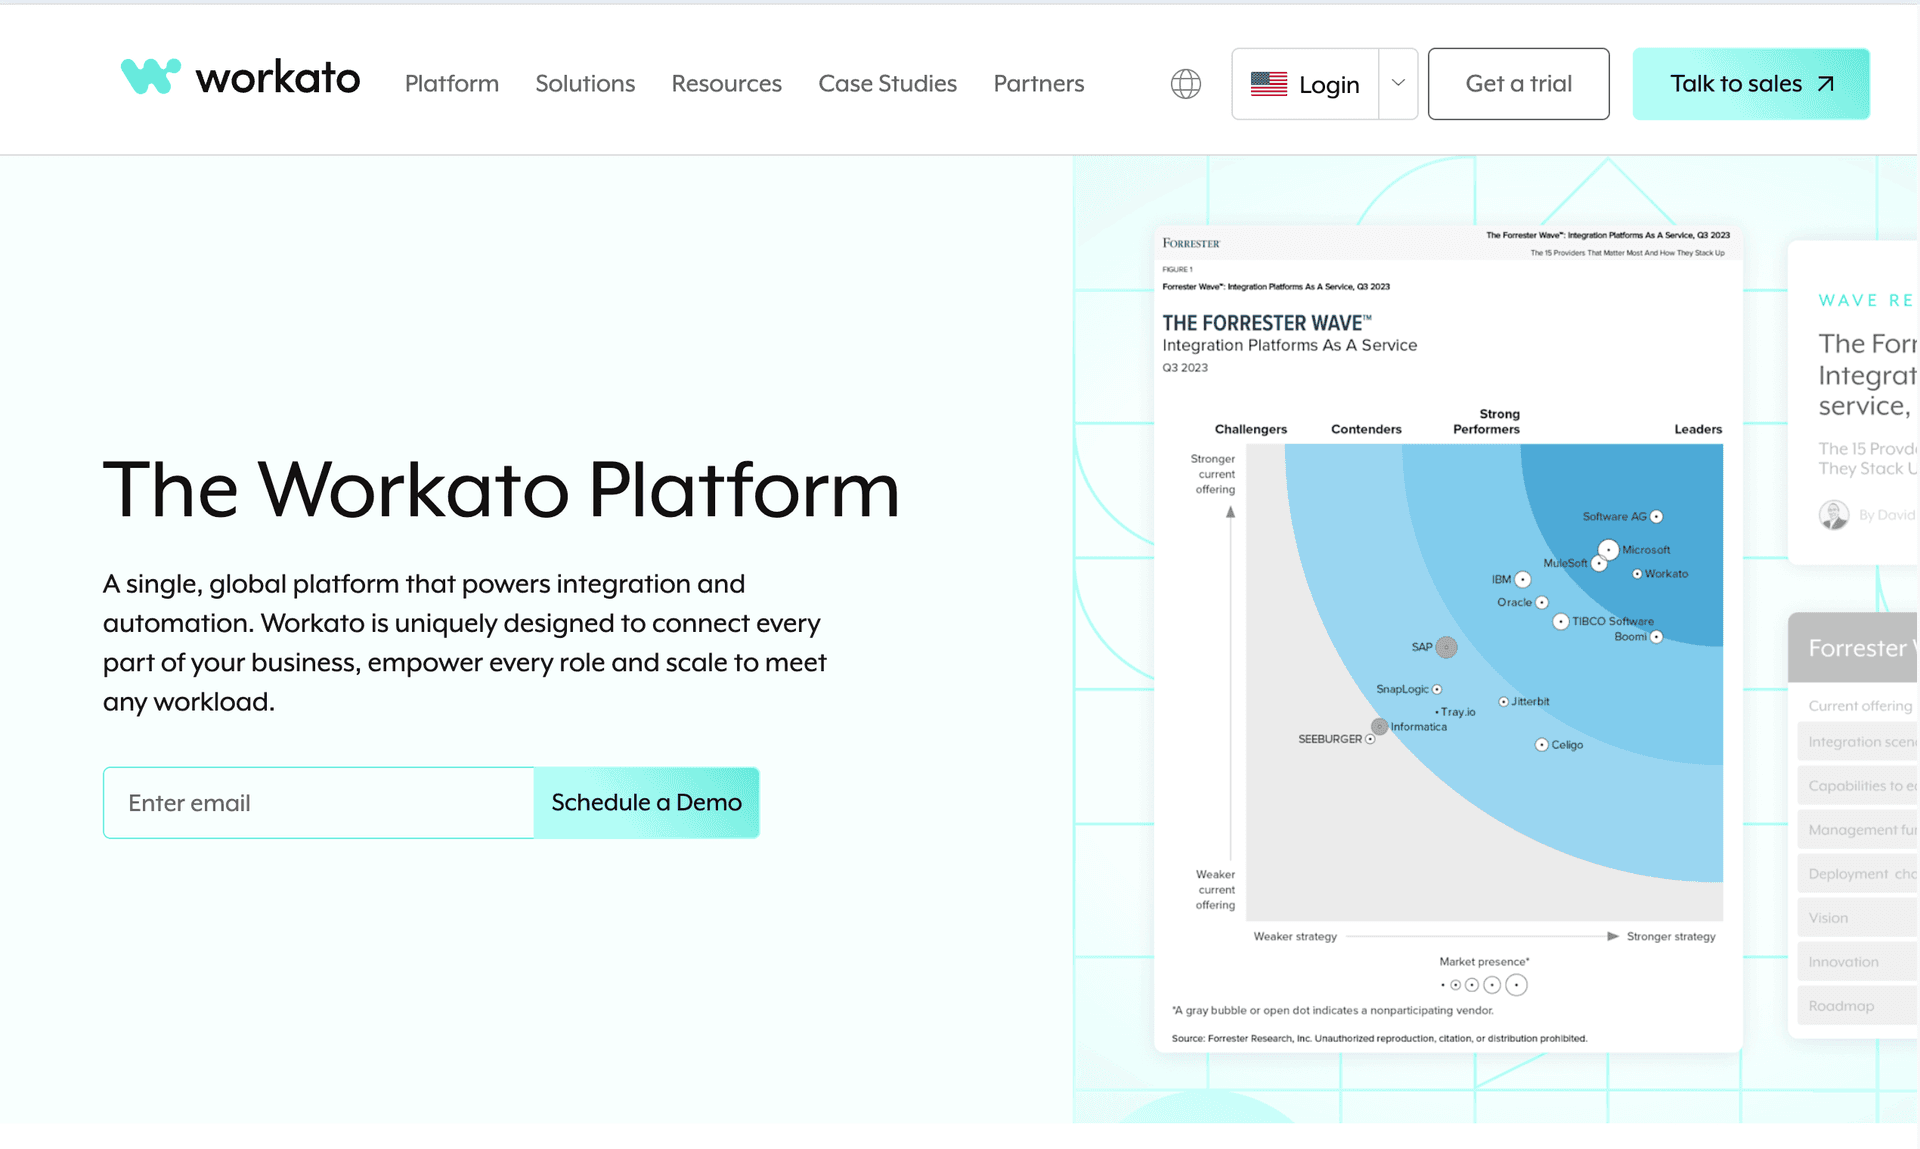Click Talk to sales button

[x=1751, y=84]
